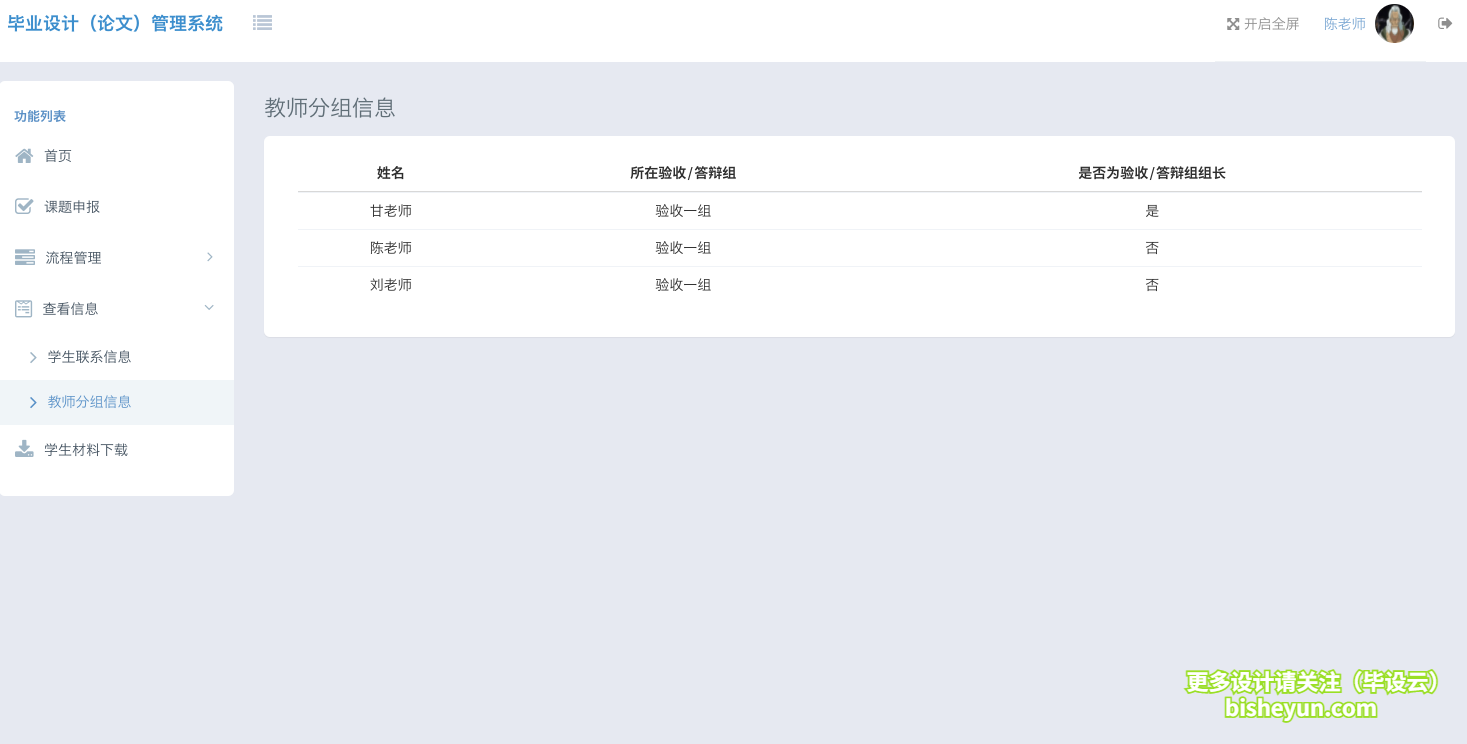Viewport: 1467px width, 744px height.
Task: Click the 否 cell for 刘老师
Action: point(1152,285)
